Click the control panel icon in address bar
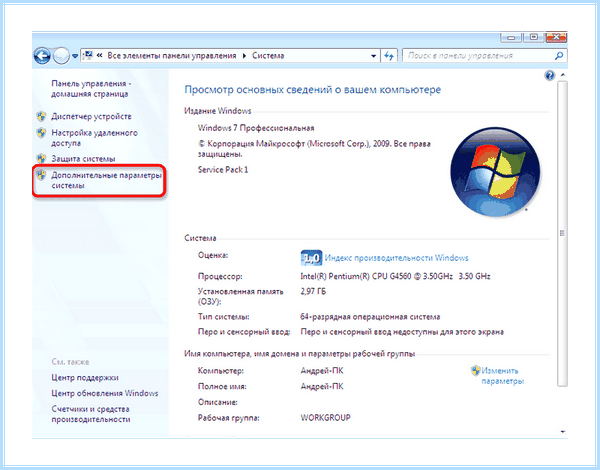Image resolution: width=600 pixels, height=470 pixels. (88, 55)
